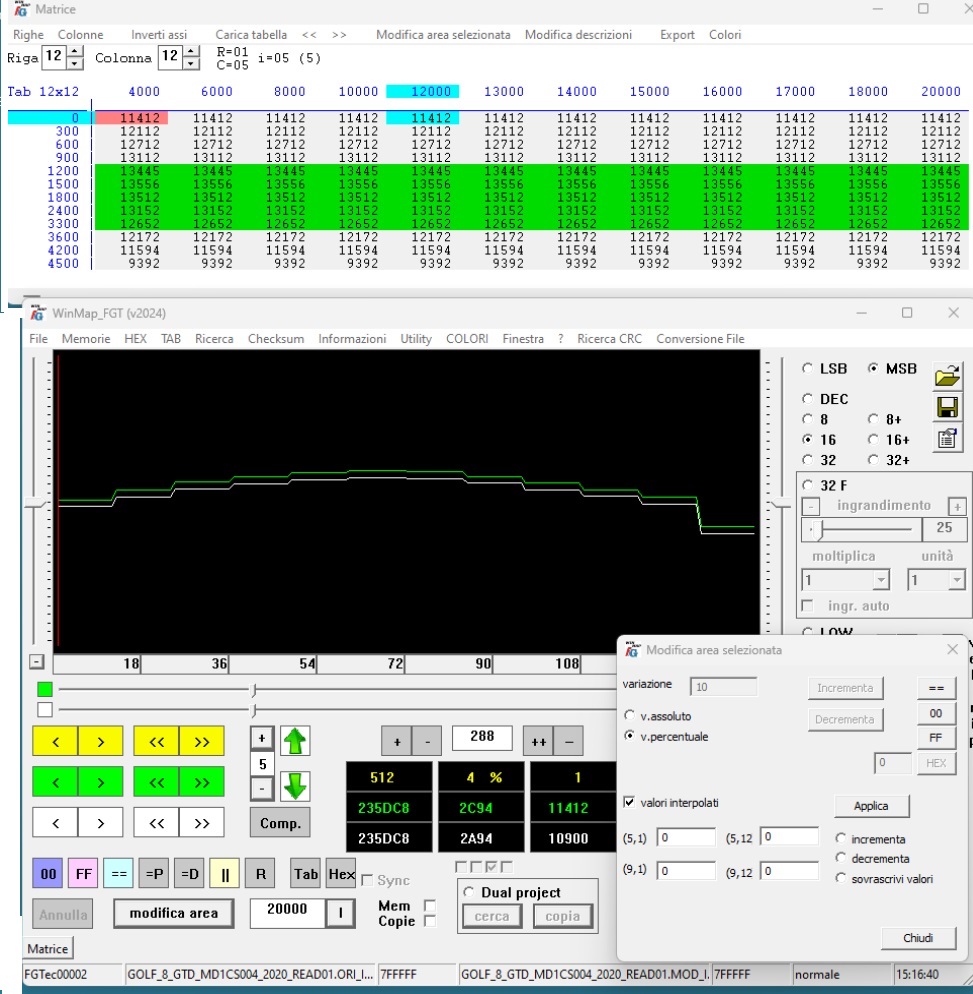Click the clipboard icon under the save icon
This screenshot has height=994, width=973.
[946, 438]
